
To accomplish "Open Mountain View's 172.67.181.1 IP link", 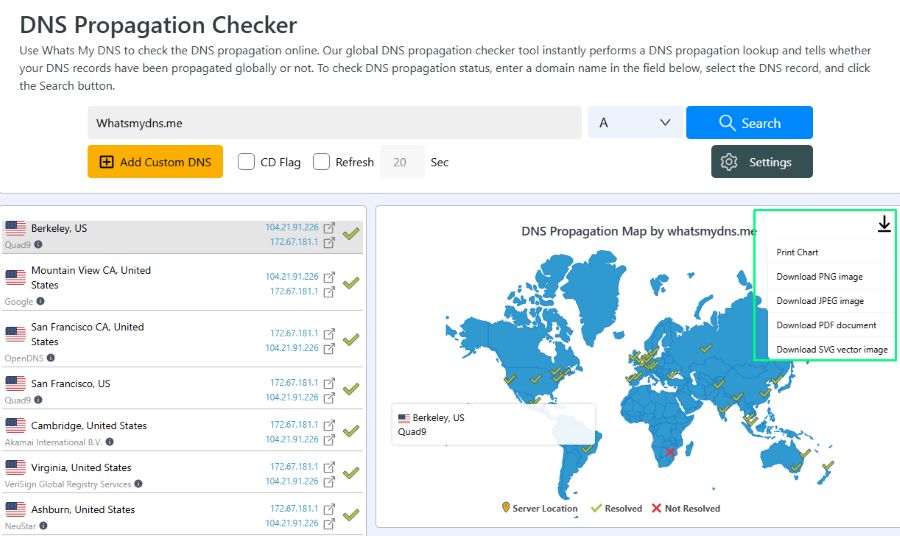I will (294, 292).
